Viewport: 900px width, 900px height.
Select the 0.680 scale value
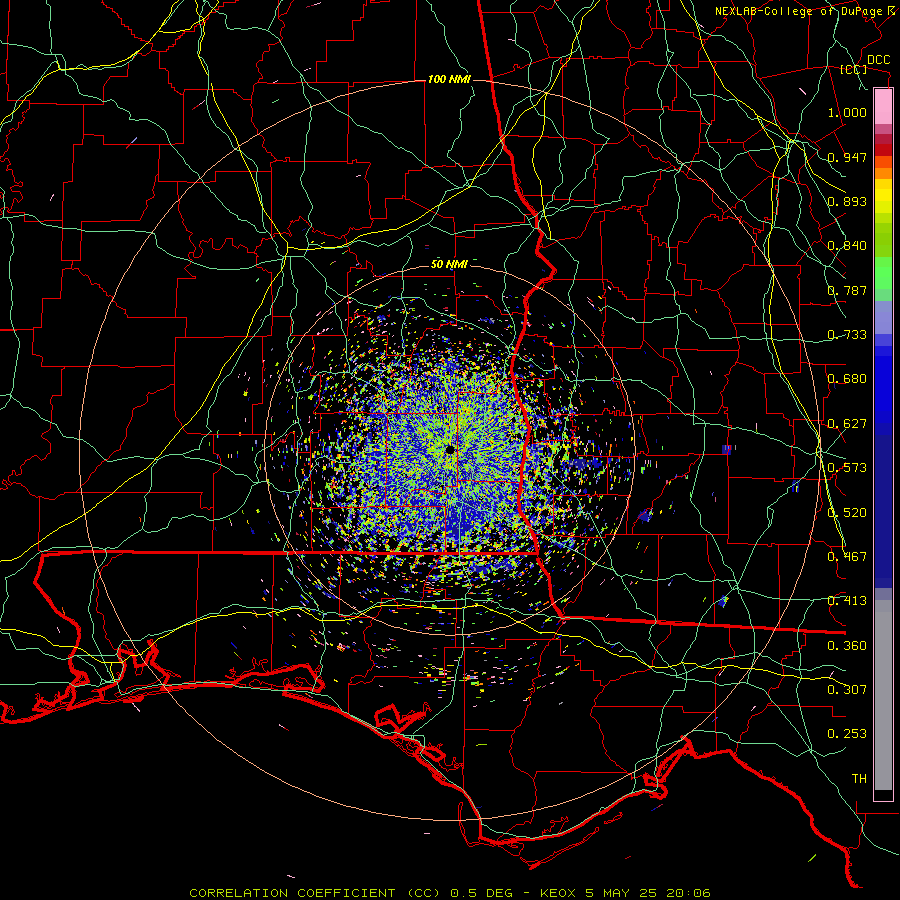(847, 379)
